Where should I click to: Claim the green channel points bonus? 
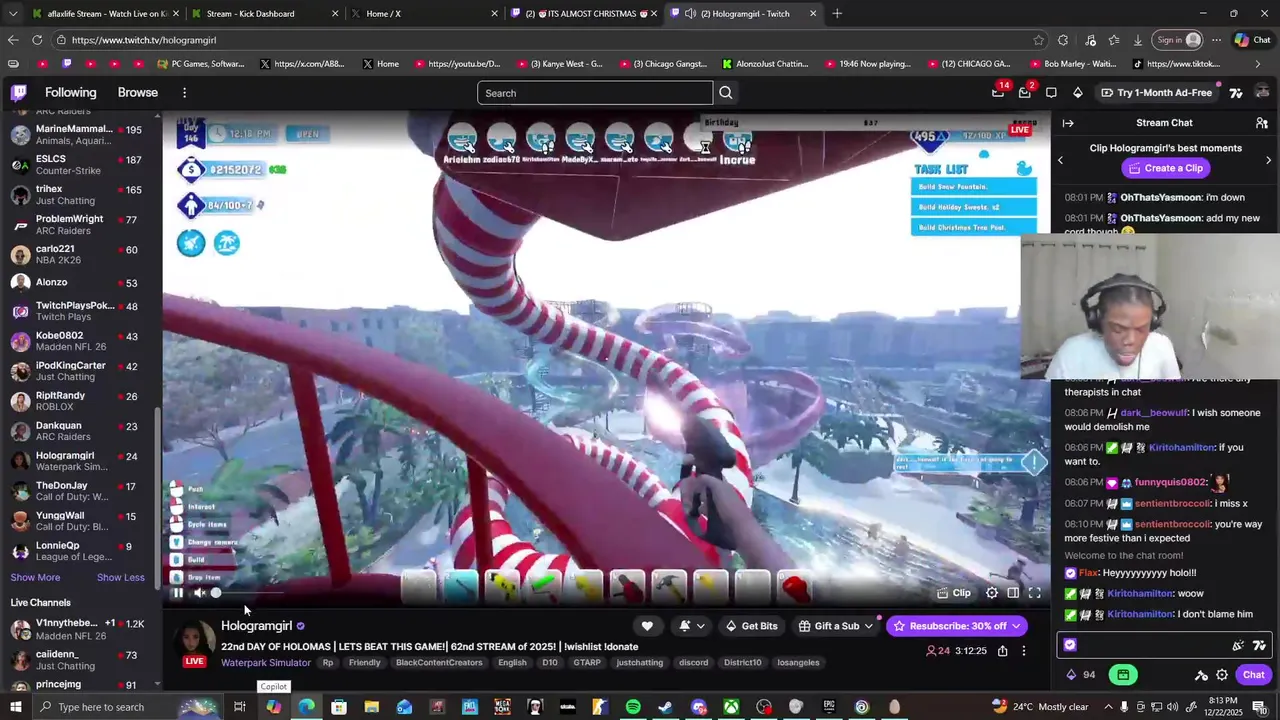[1123, 675]
